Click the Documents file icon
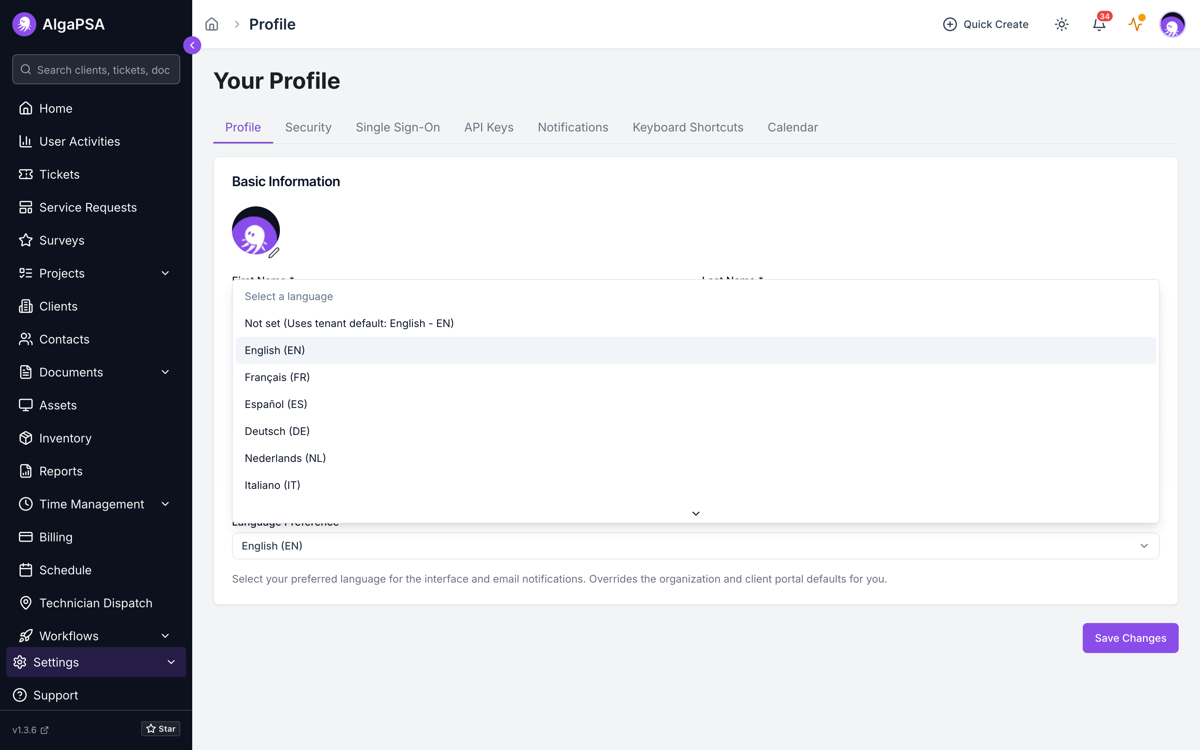This screenshot has width=1200, height=750. [x=26, y=372]
